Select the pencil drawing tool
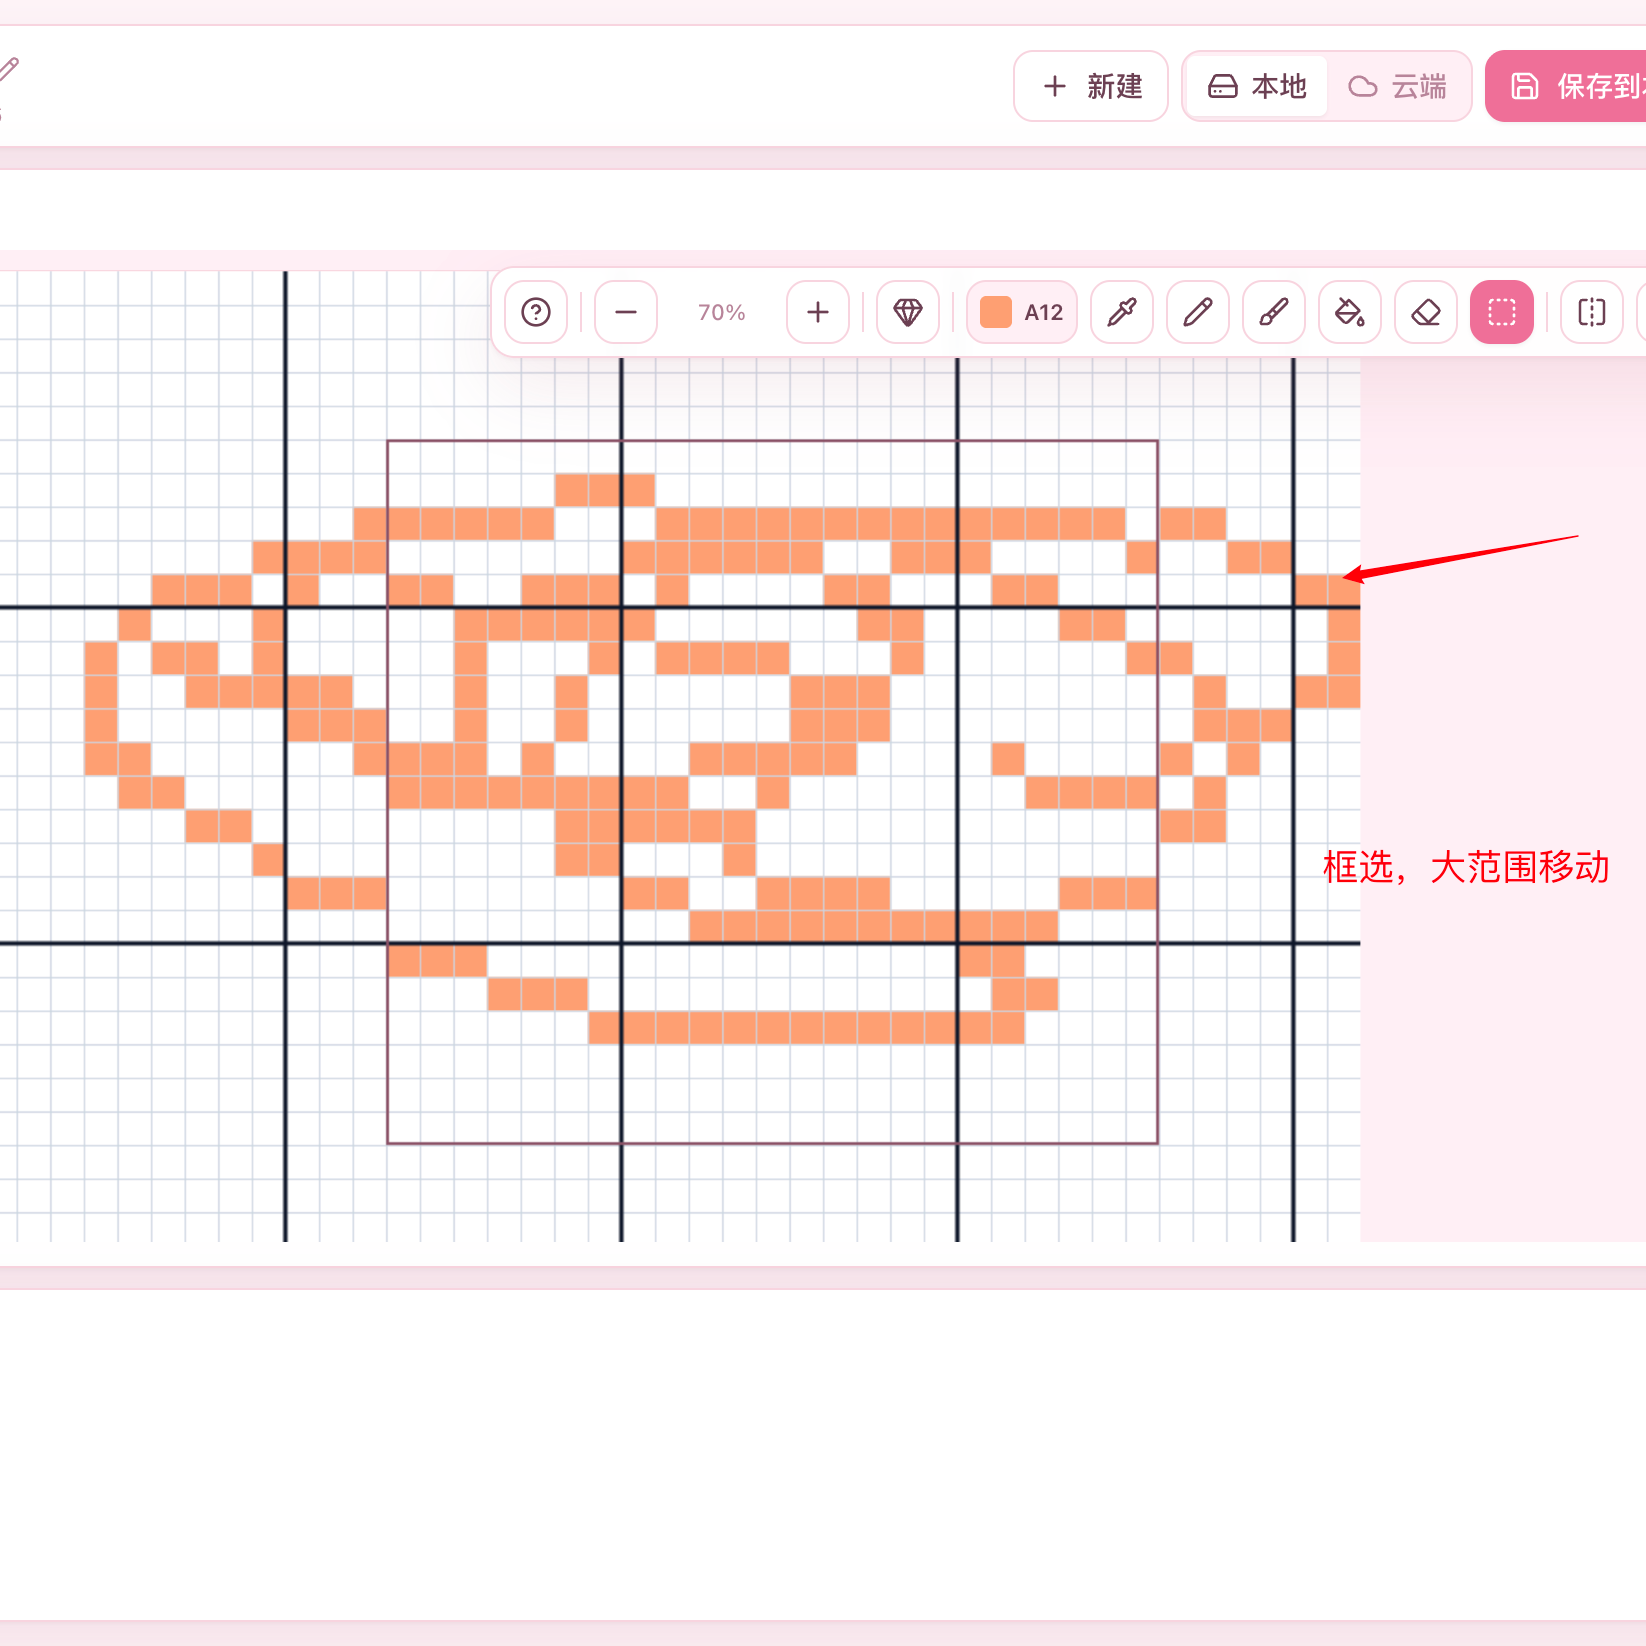 pos(1198,312)
